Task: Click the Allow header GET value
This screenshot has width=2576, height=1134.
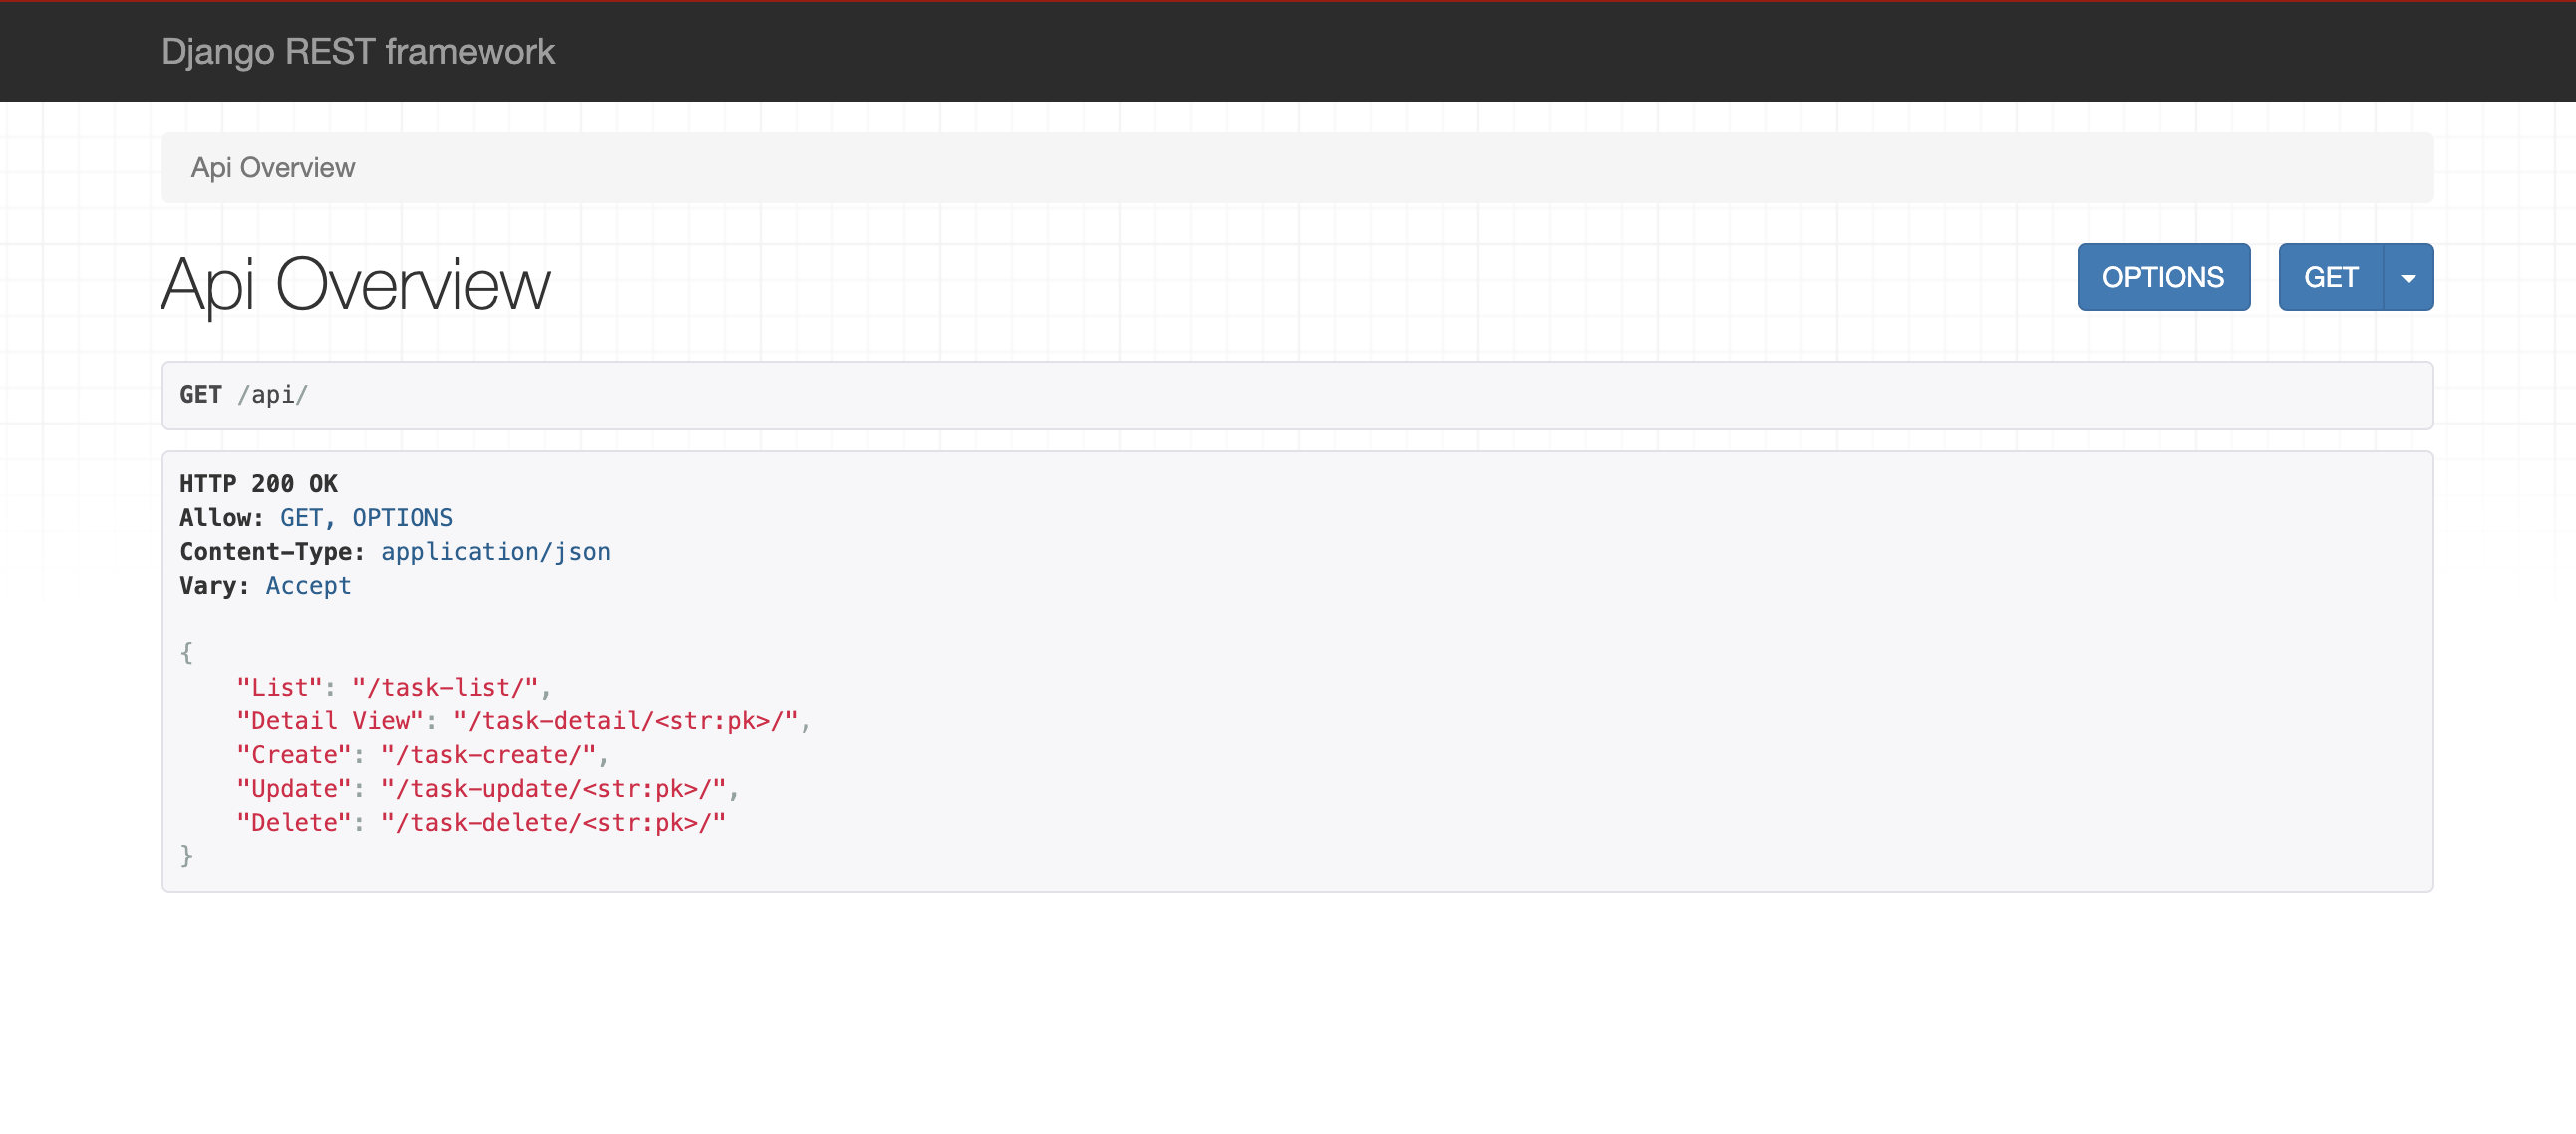Action: pyautogui.click(x=301, y=518)
